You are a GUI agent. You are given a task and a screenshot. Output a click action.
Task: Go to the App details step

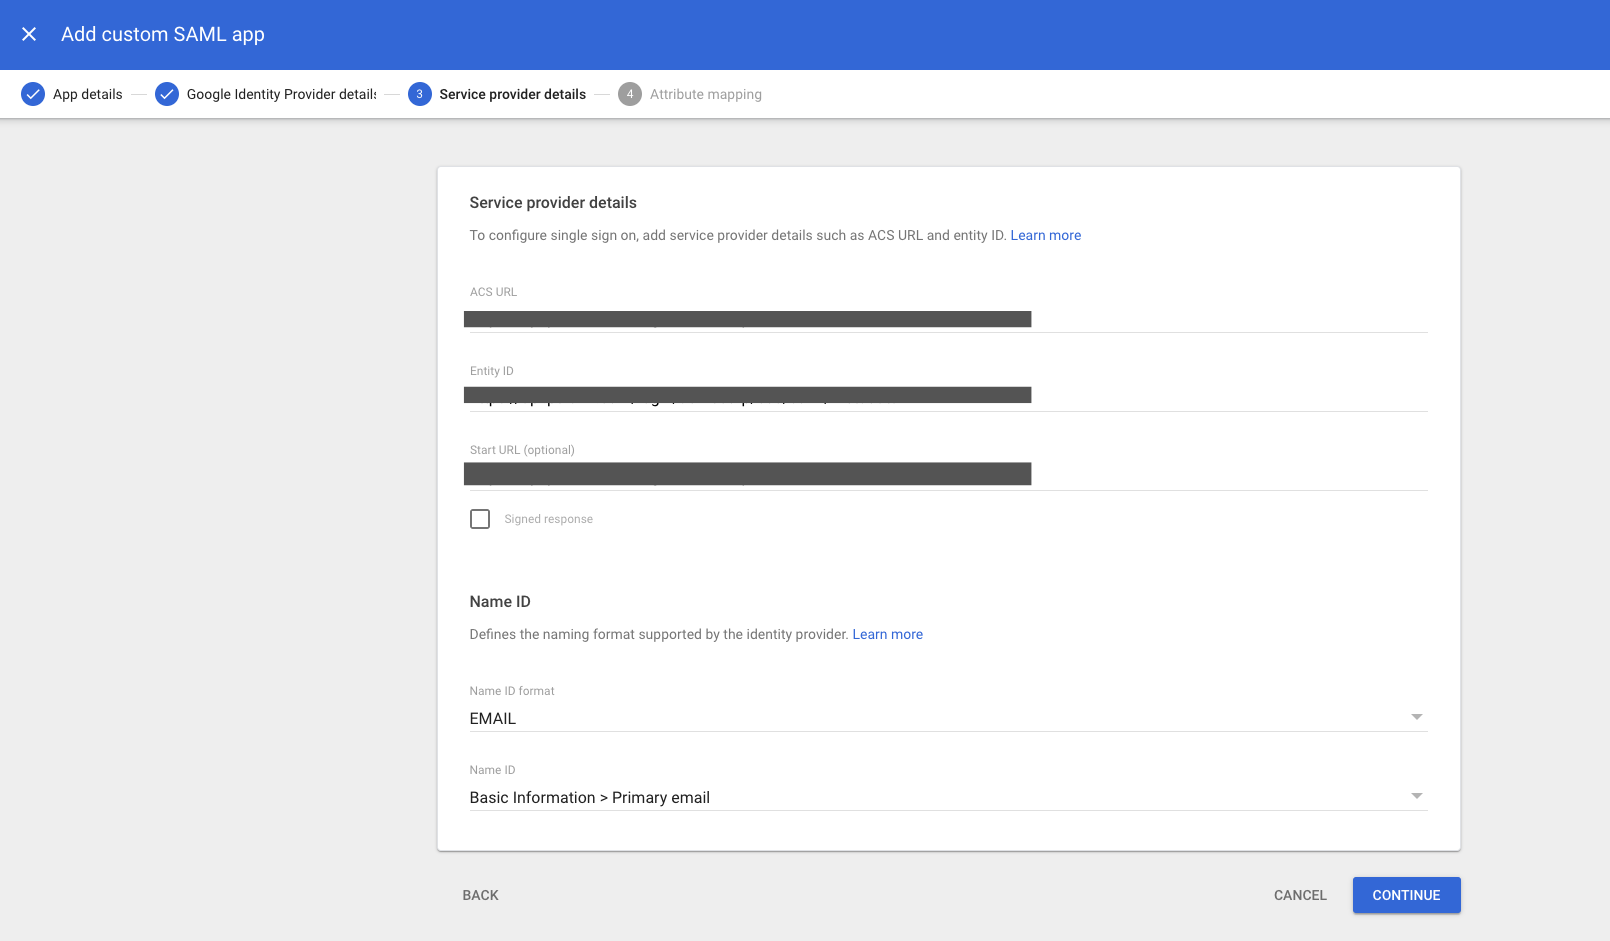point(88,94)
